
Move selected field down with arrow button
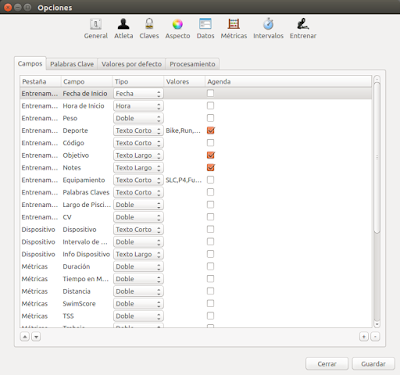pyautogui.click(x=36, y=337)
